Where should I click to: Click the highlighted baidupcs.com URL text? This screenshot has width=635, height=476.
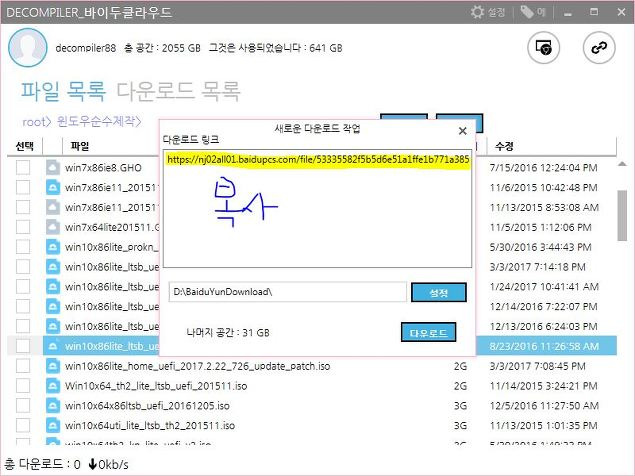point(318,159)
